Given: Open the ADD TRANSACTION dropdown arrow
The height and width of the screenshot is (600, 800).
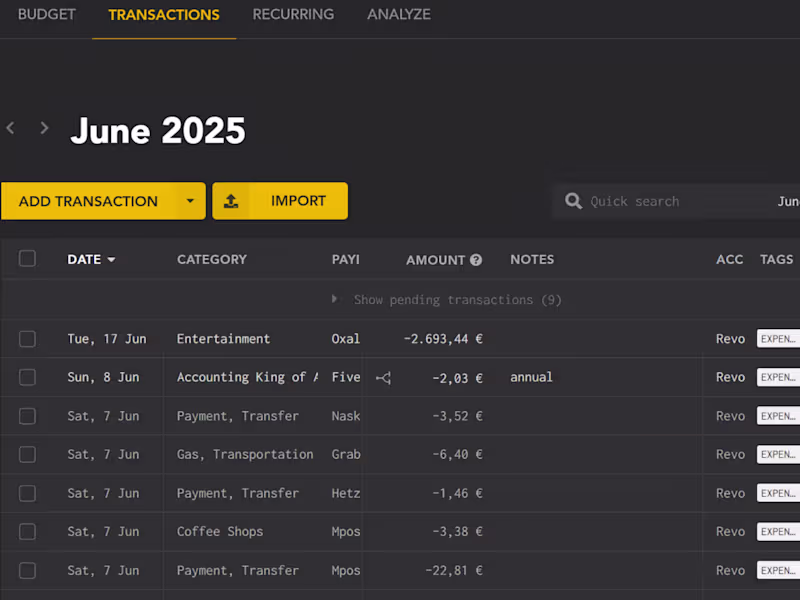Looking at the screenshot, I should coord(190,201).
